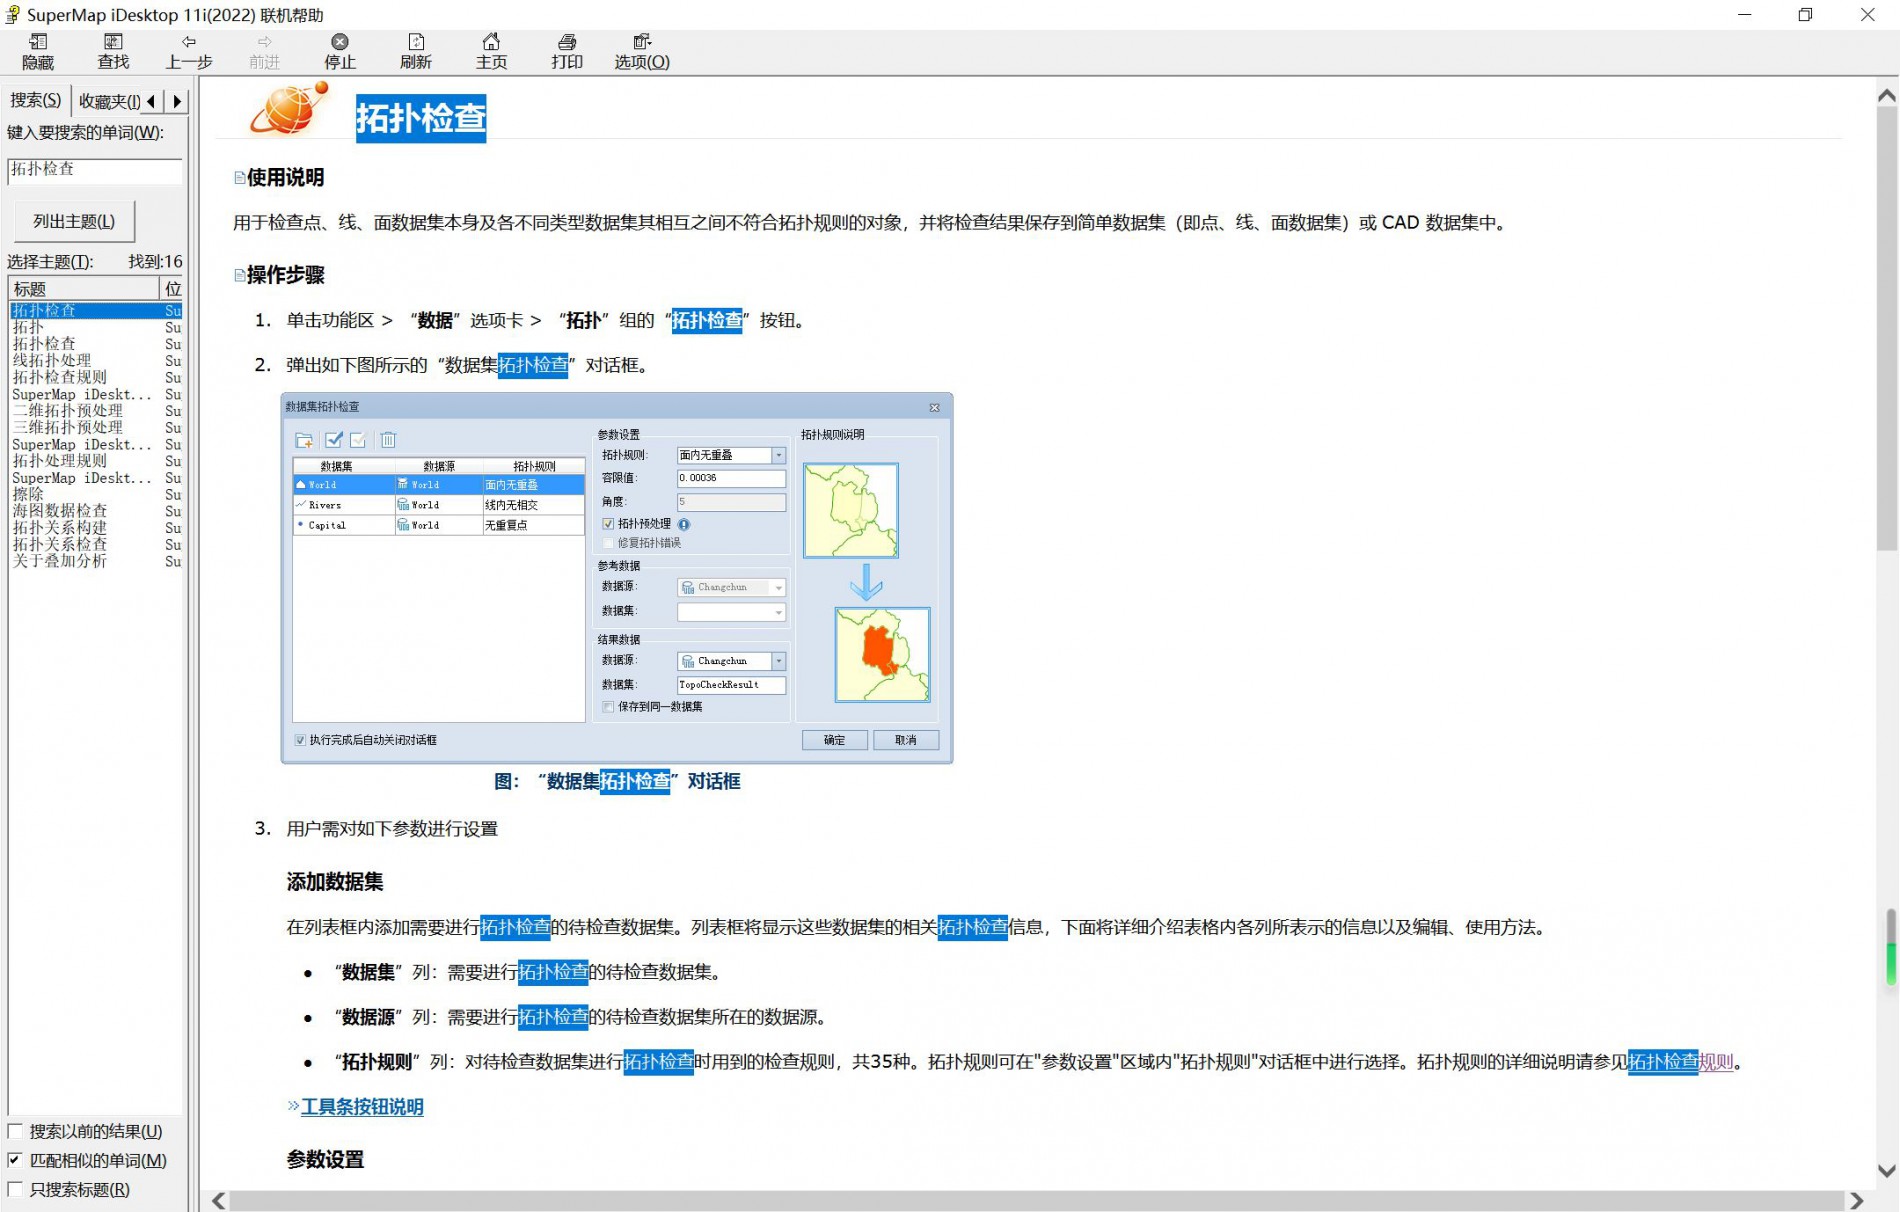
Task: Click the horizontal scrollbar thumb
Action: pyautogui.click(x=1036, y=1200)
